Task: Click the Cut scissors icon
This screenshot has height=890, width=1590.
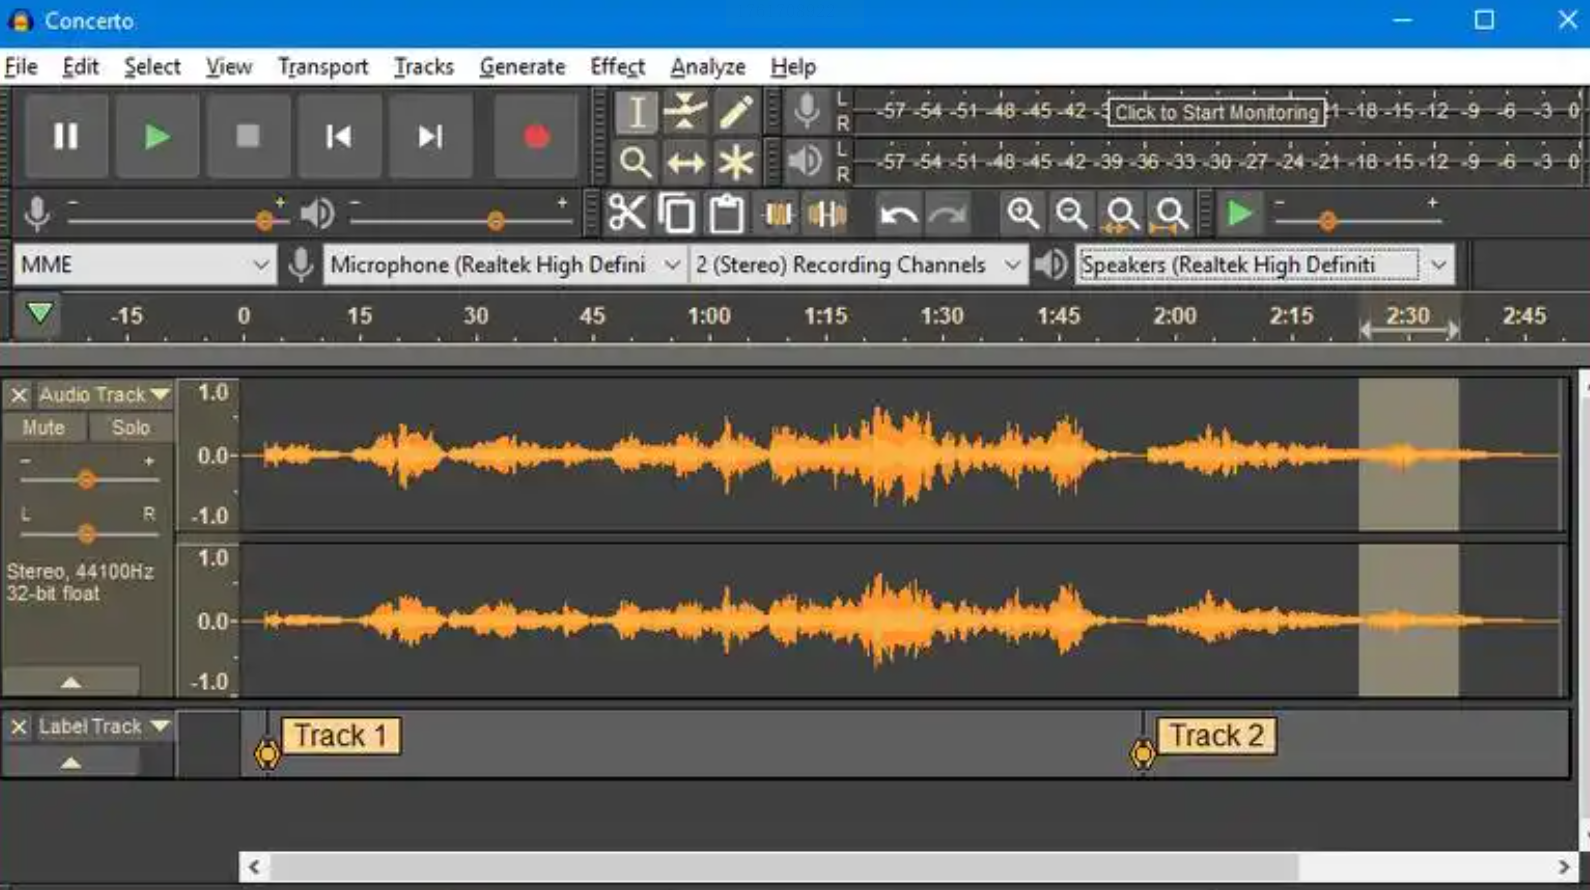Action: click(x=627, y=214)
